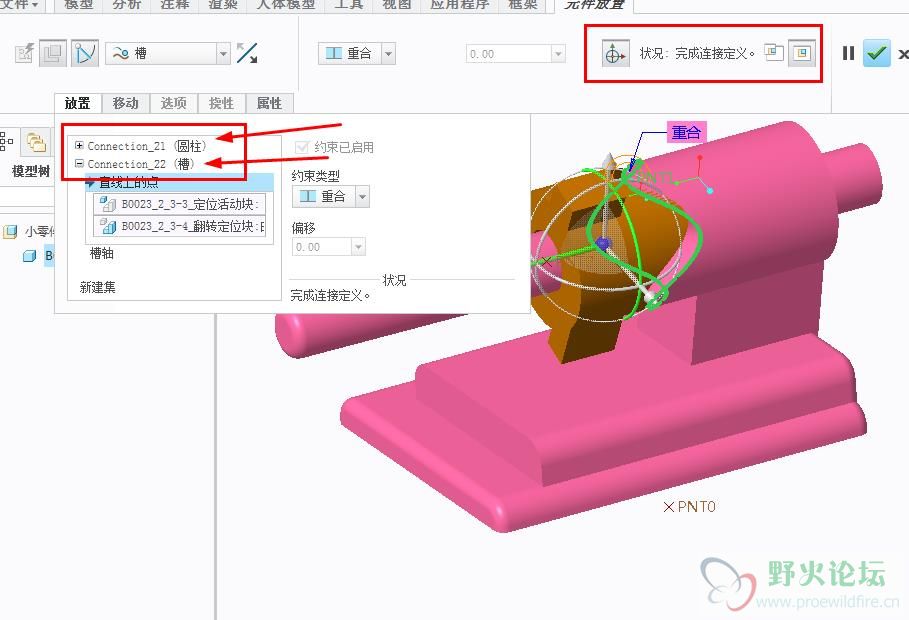The height and width of the screenshot is (620, 909).
Task: Switch to the 移动 tab
Action: 125,103
